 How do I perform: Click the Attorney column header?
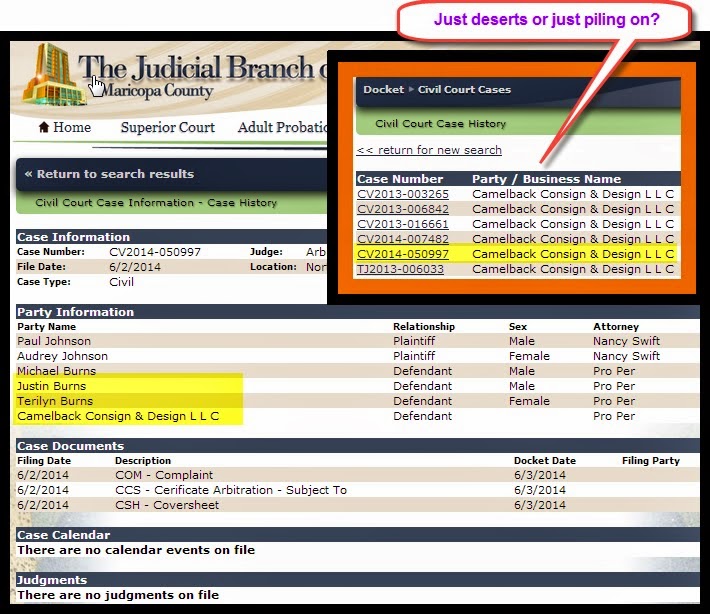pos(616,326)
